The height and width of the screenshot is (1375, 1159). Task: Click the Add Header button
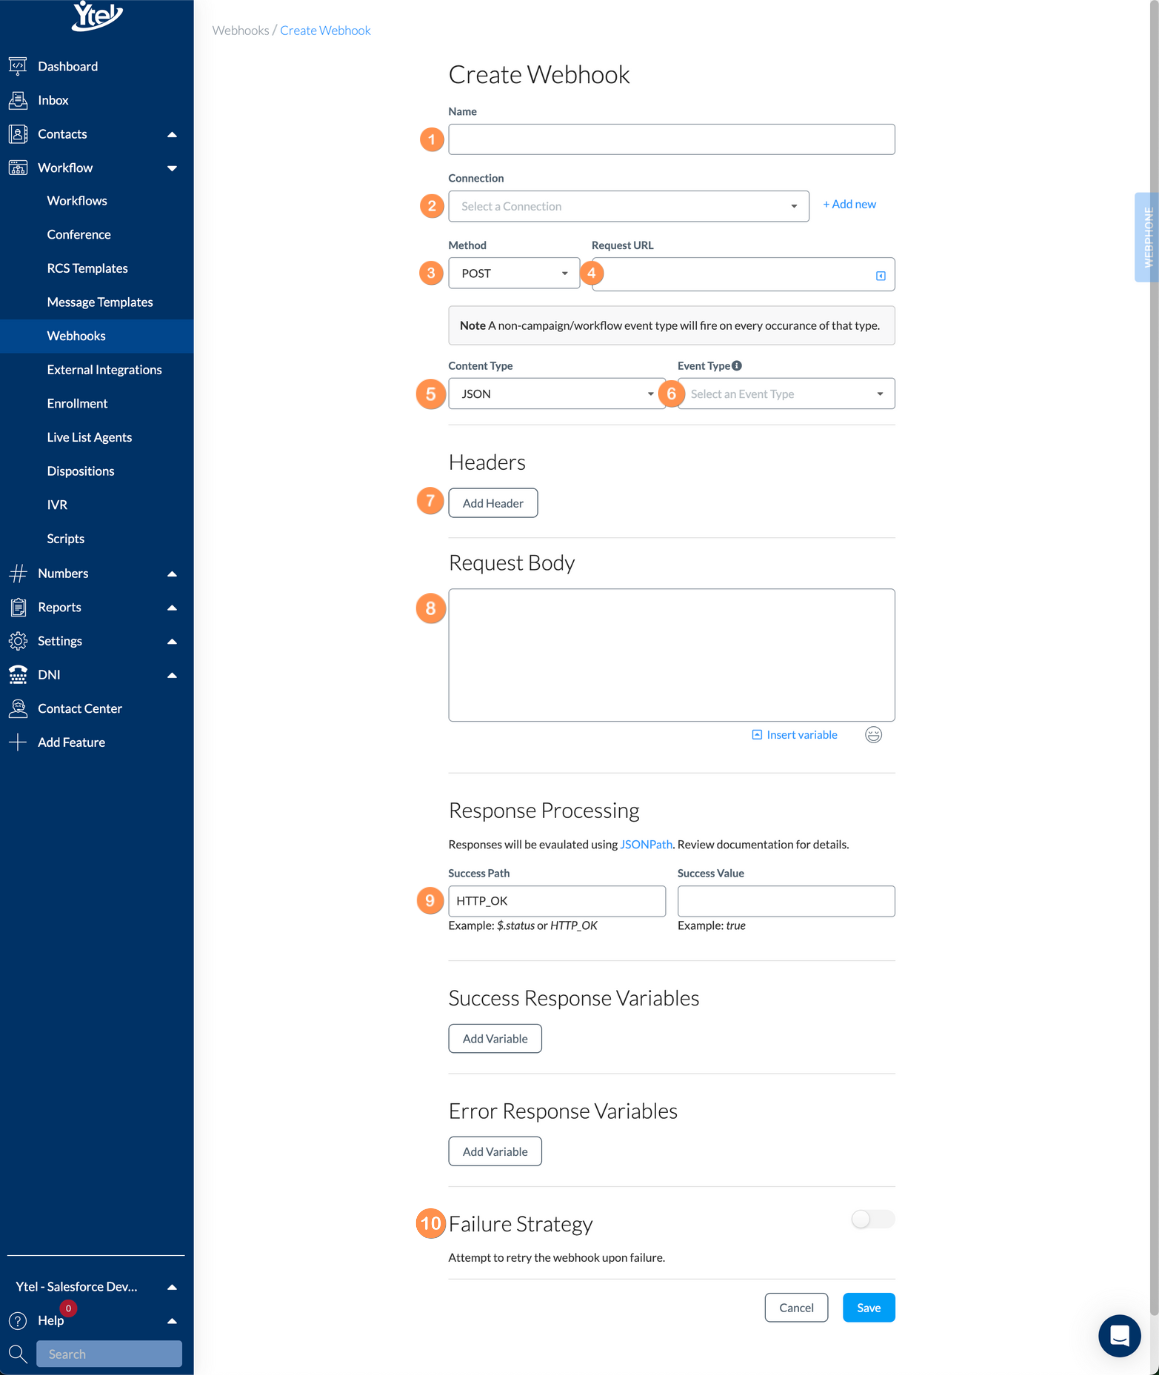coord(493,503)
